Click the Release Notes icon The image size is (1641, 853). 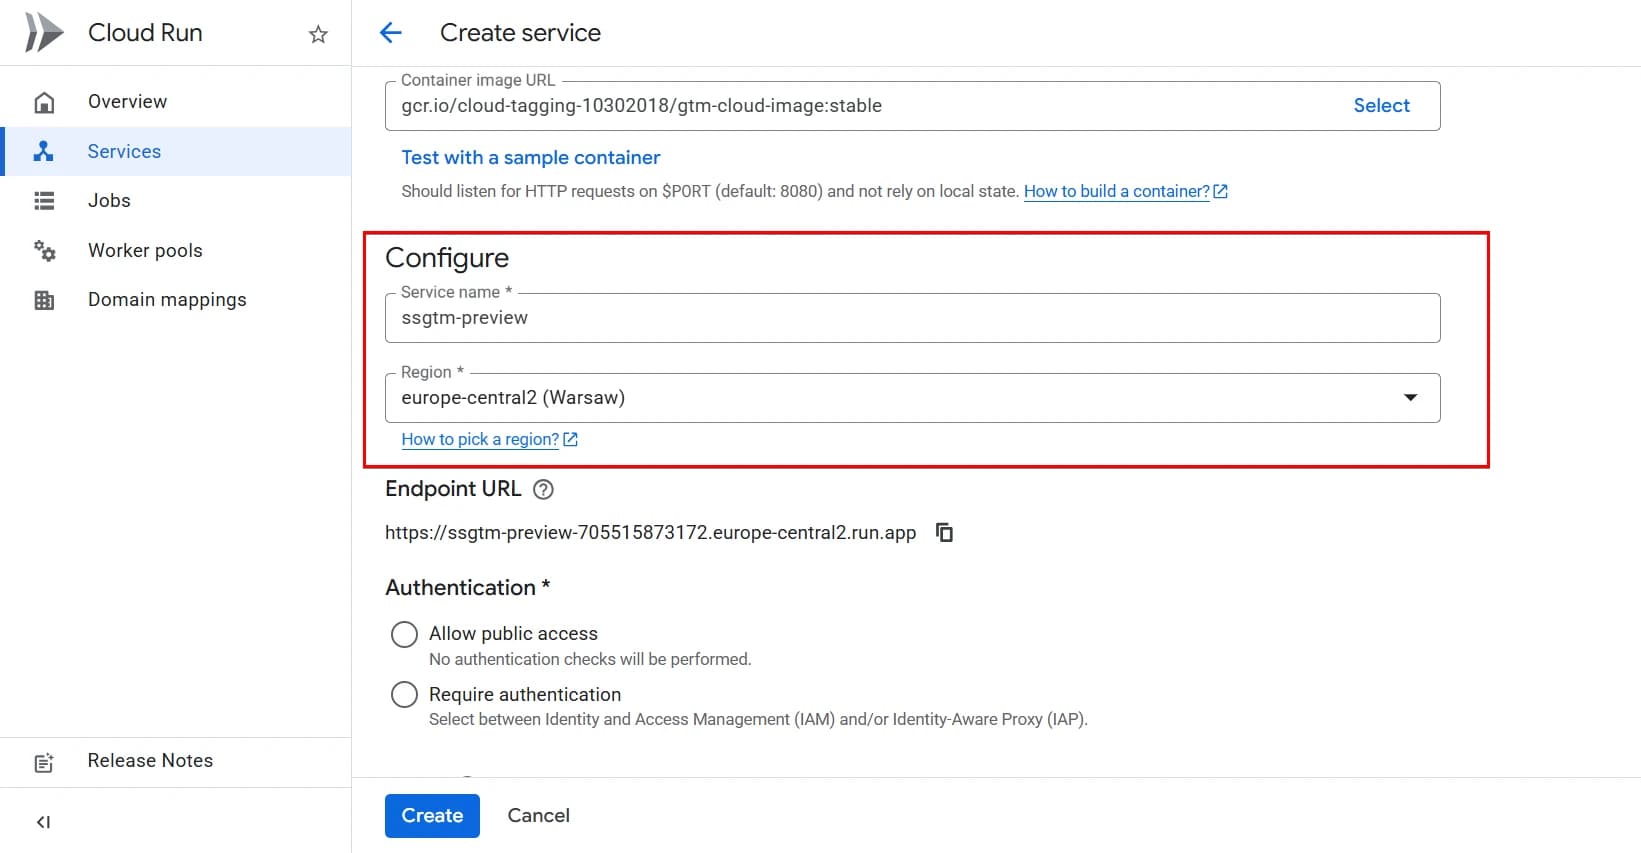[44, 762]
